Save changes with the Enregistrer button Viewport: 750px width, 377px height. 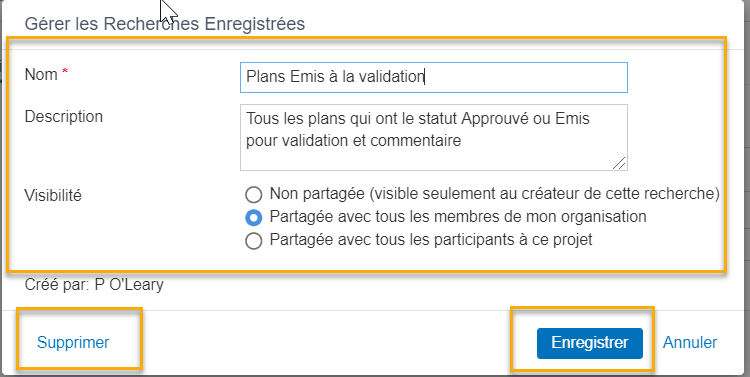tap(590, 343)
